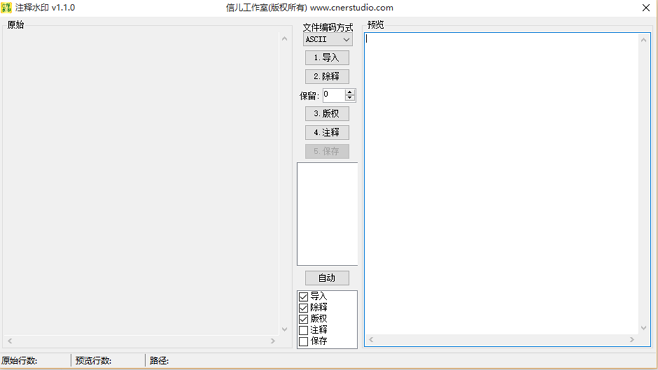Click the white list box below 5.保存
This screenshot has width=658, height=370.
(327, 214)
